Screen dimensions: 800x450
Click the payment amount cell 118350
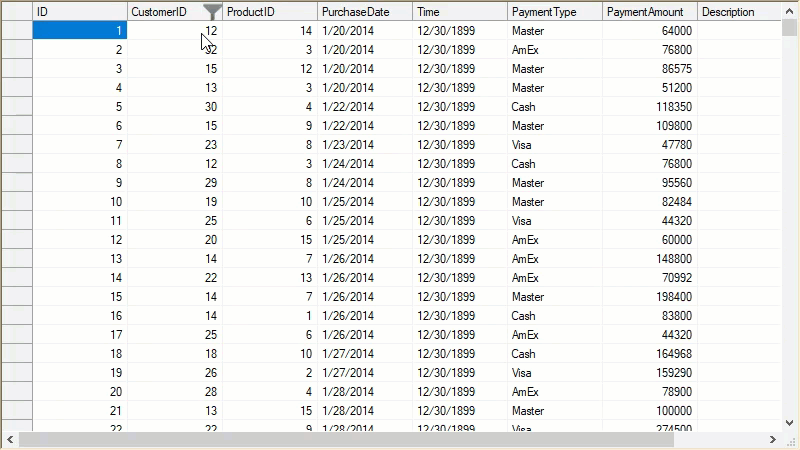coord(650,107)
